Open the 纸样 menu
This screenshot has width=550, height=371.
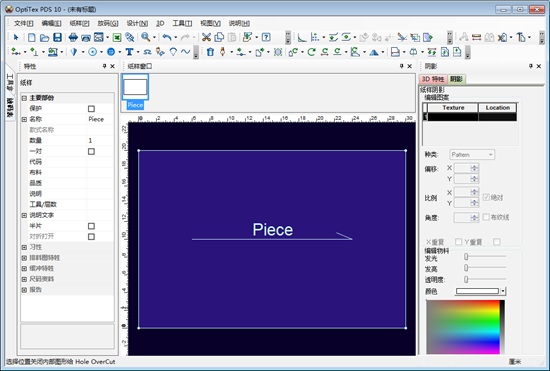pos(79,23)
